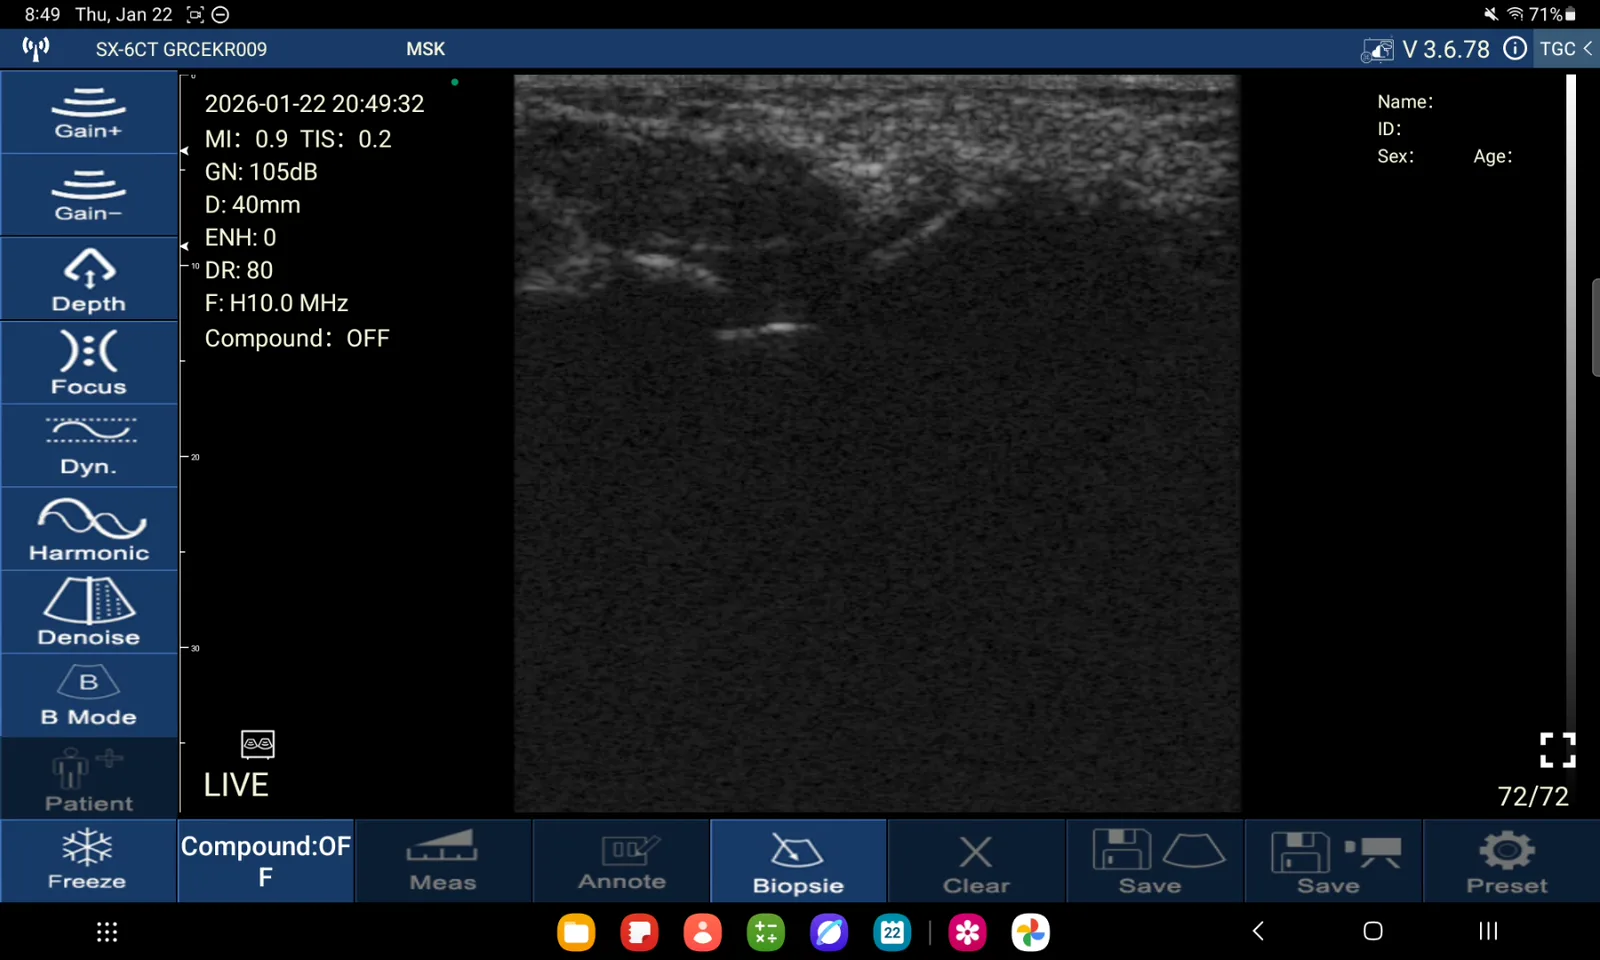The width and height of the screenshot is (1600, 960).
Task: Tap the 72/72 frame counter
Action: pos(1533,796)
